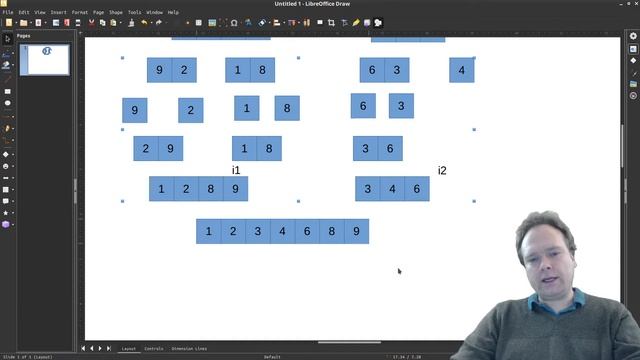Screen dimensions: 640x360
Task: Click the Insert Image icon
Action: tap(212, 23)
